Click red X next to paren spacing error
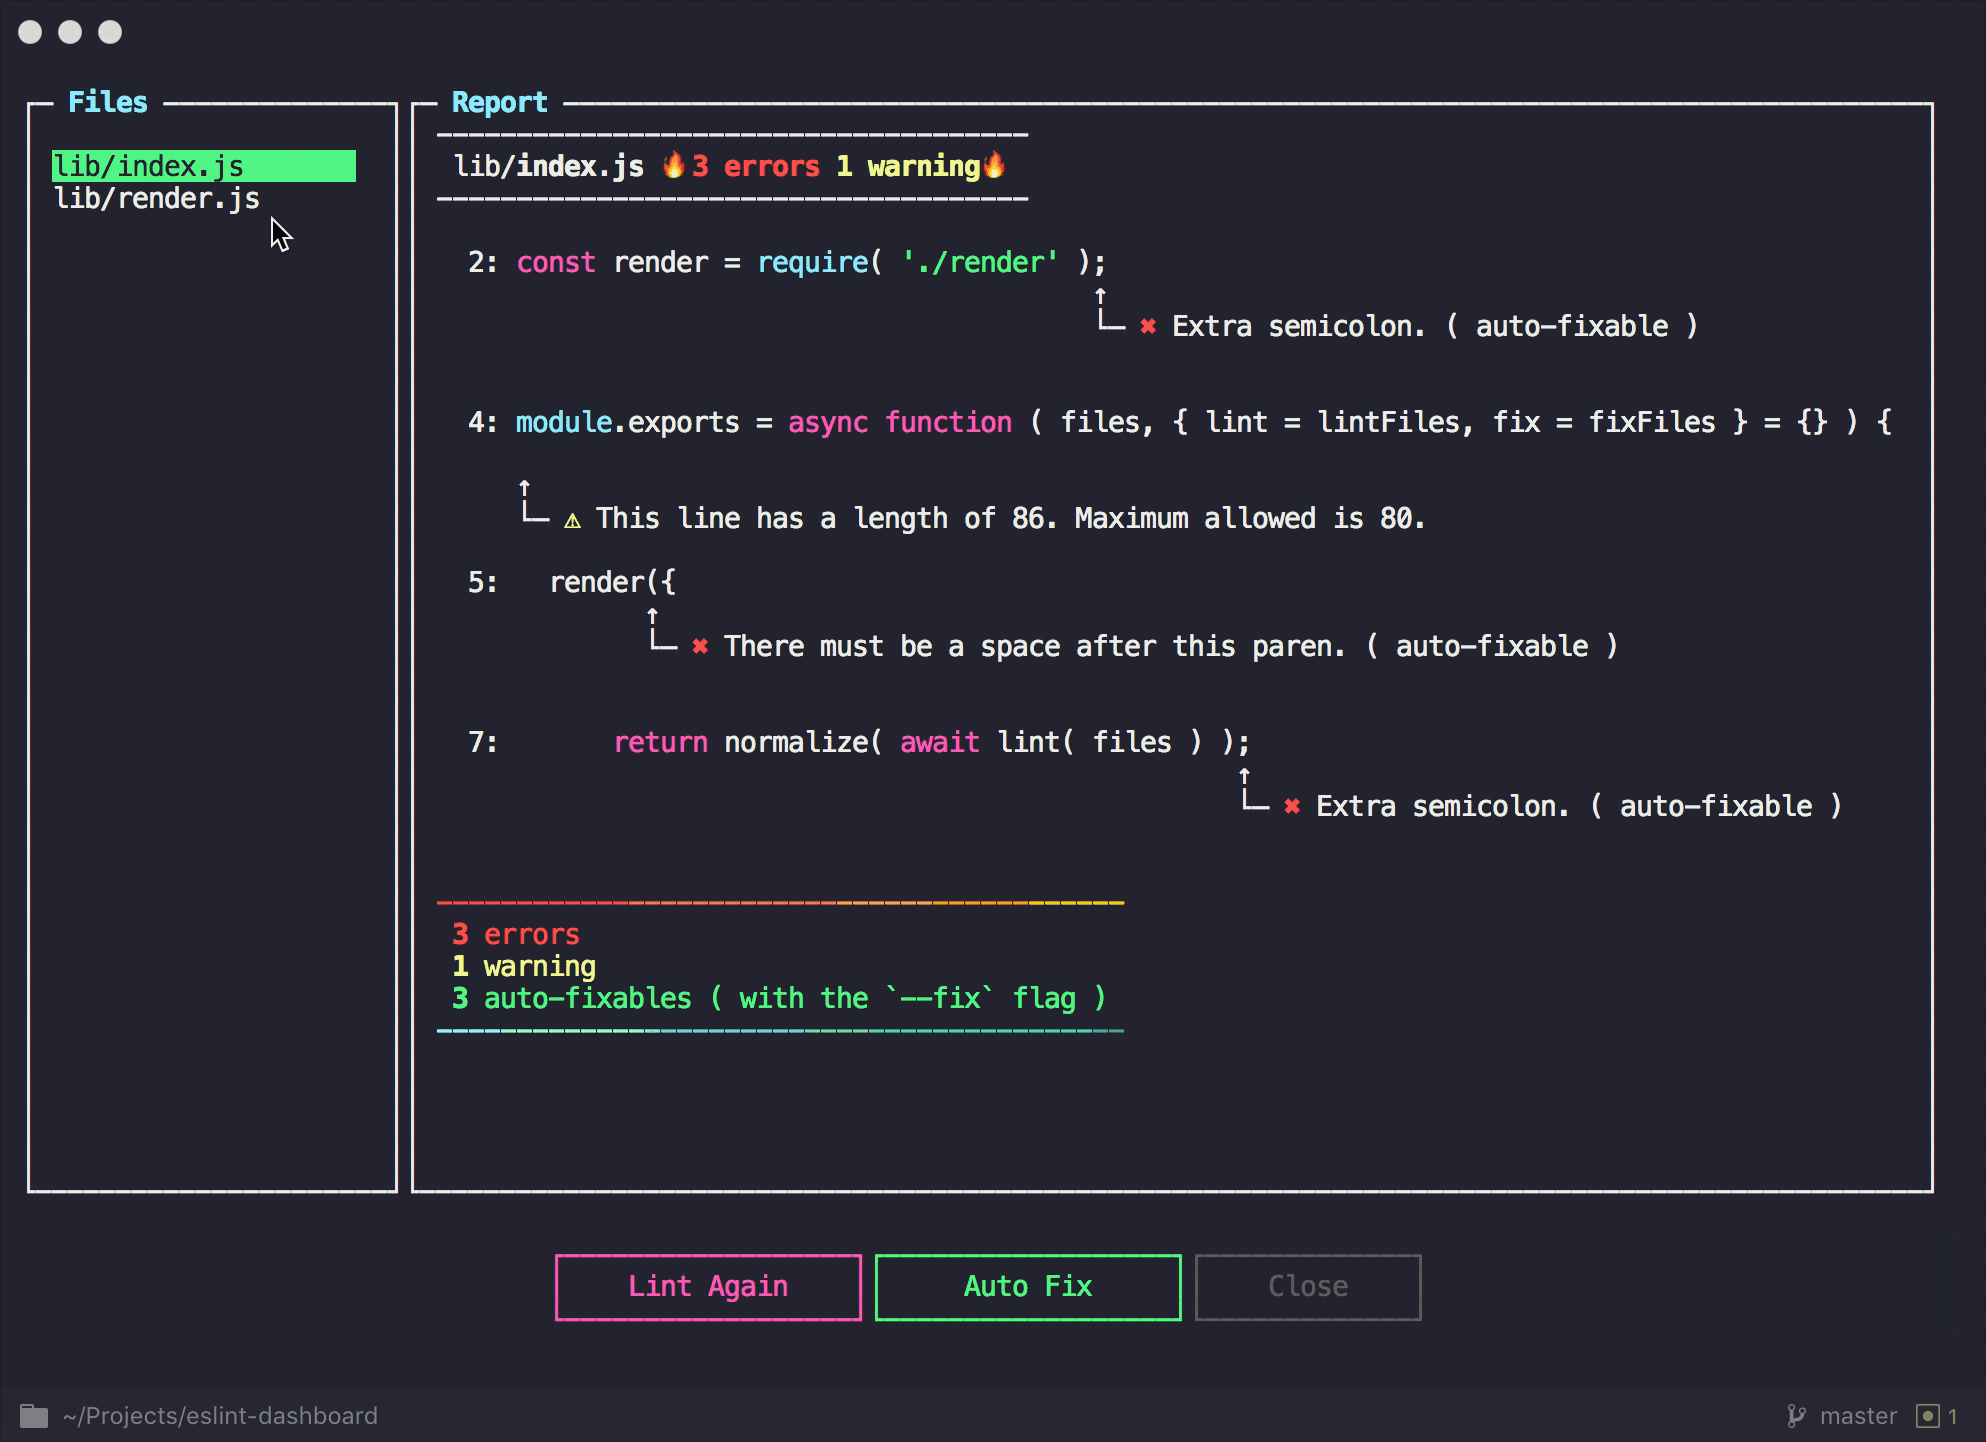Image resolution: width=1986 pixels, height=1442 pixels. click(700, 646)
